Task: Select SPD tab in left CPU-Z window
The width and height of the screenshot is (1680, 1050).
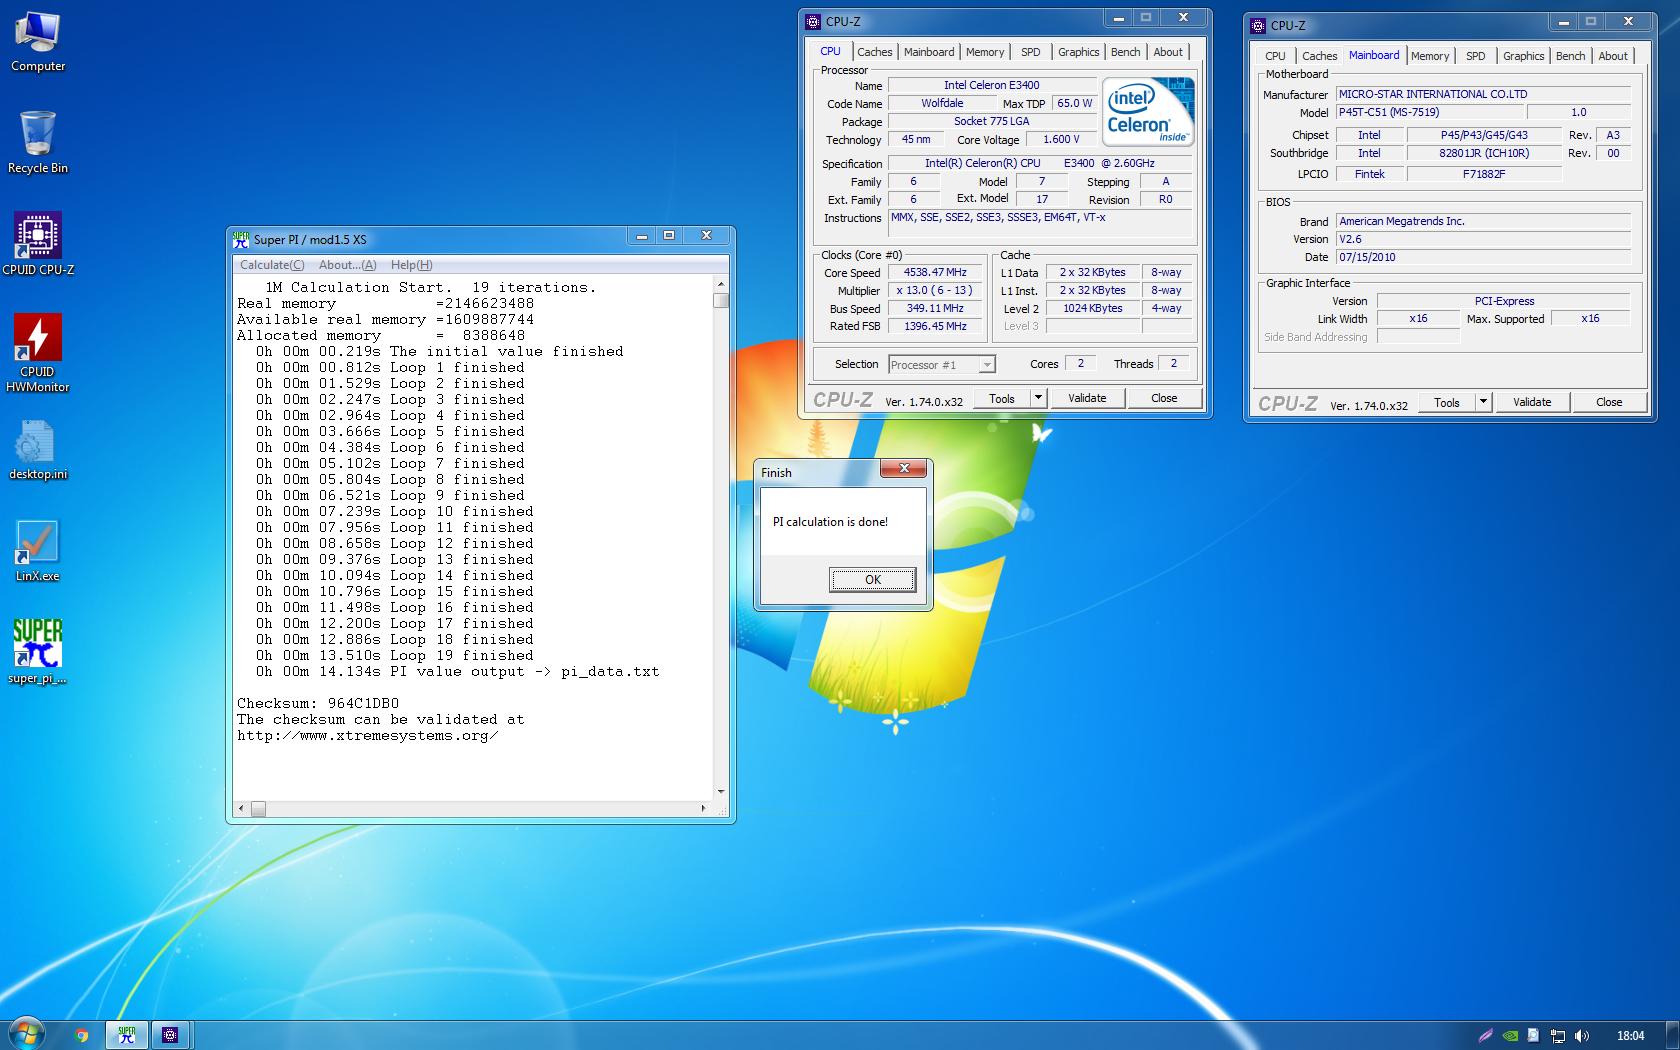Action: (1030, 52)
